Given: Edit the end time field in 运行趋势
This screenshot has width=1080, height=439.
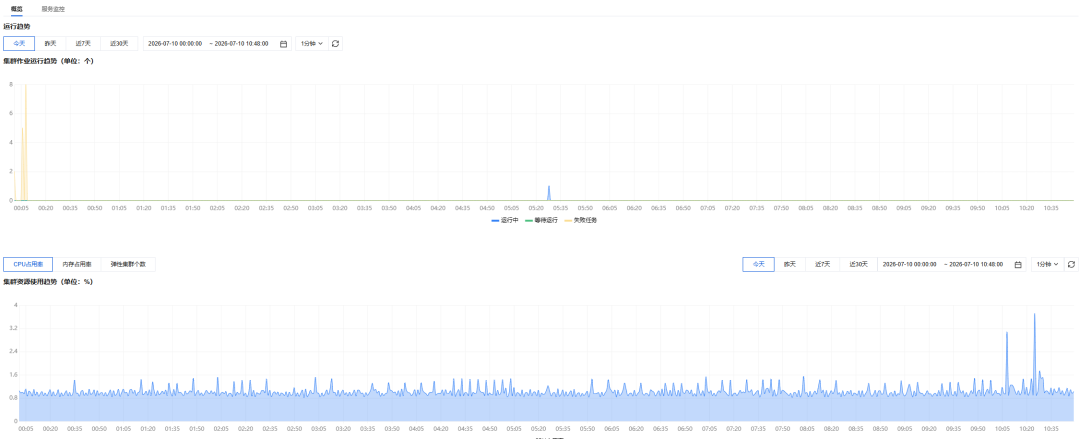Looking at the screenshot, I should (x=241, y=43).
